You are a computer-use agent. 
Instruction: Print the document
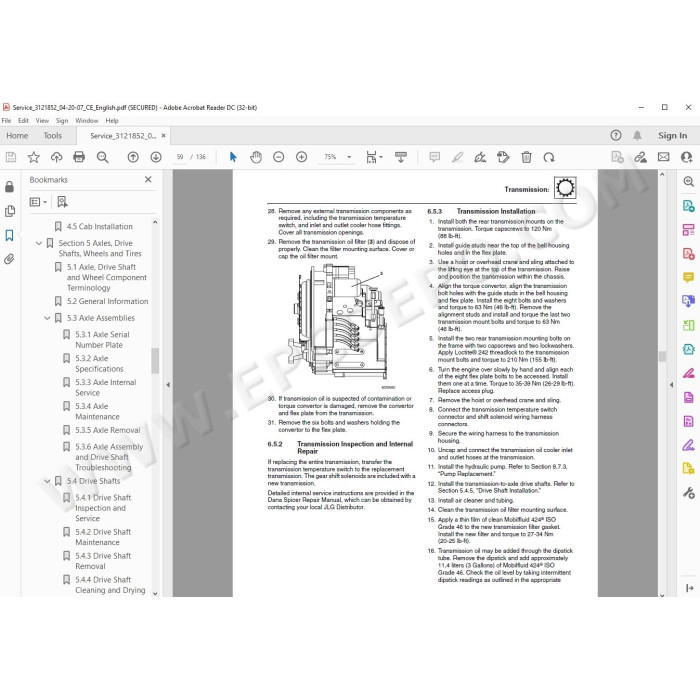click(x=79, y=157)
